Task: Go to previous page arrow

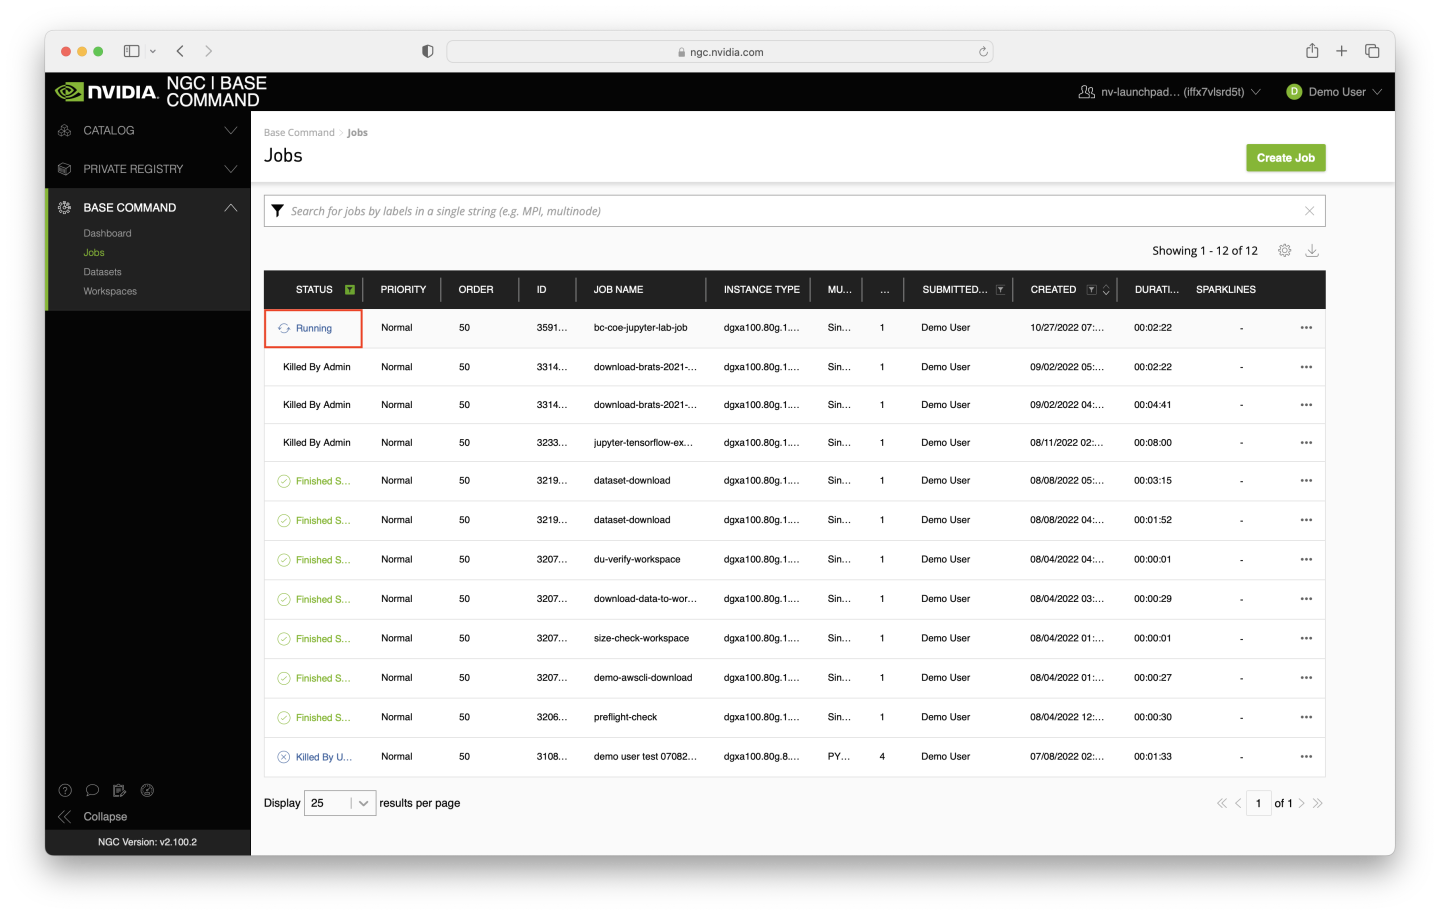Action: coord(1238,804)
